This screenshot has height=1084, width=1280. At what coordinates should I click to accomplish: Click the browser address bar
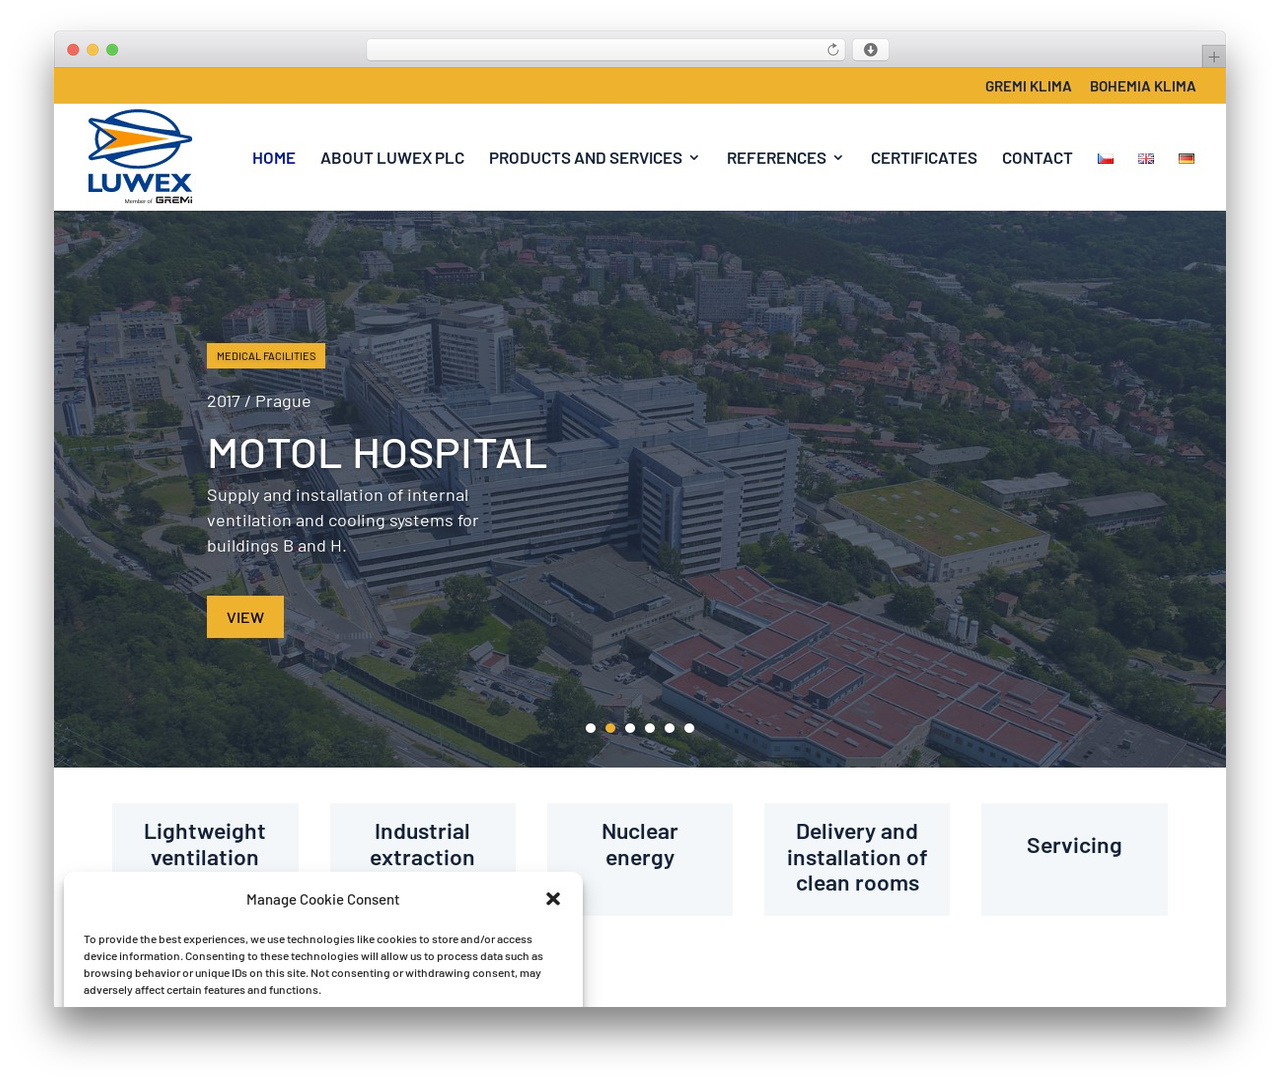click(x=605, y=50)
